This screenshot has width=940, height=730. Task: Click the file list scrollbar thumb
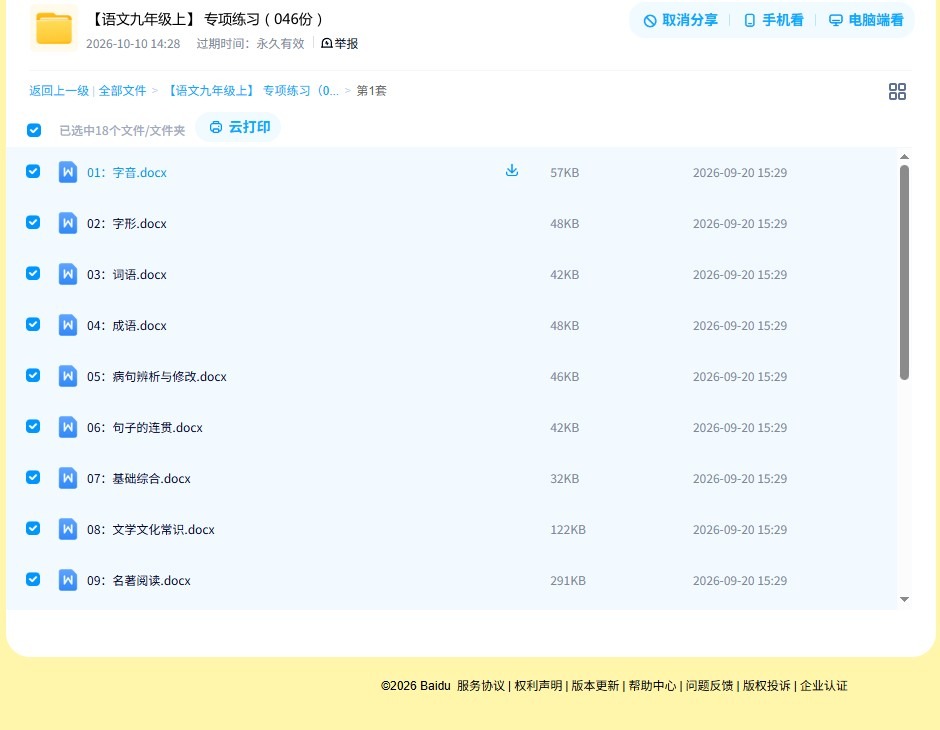(904, 273)
